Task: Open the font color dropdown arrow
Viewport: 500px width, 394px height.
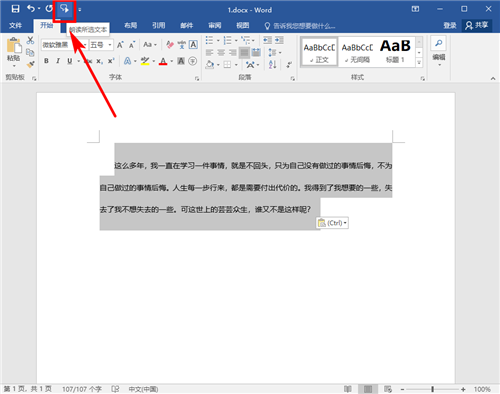Action: coord(172,61)
